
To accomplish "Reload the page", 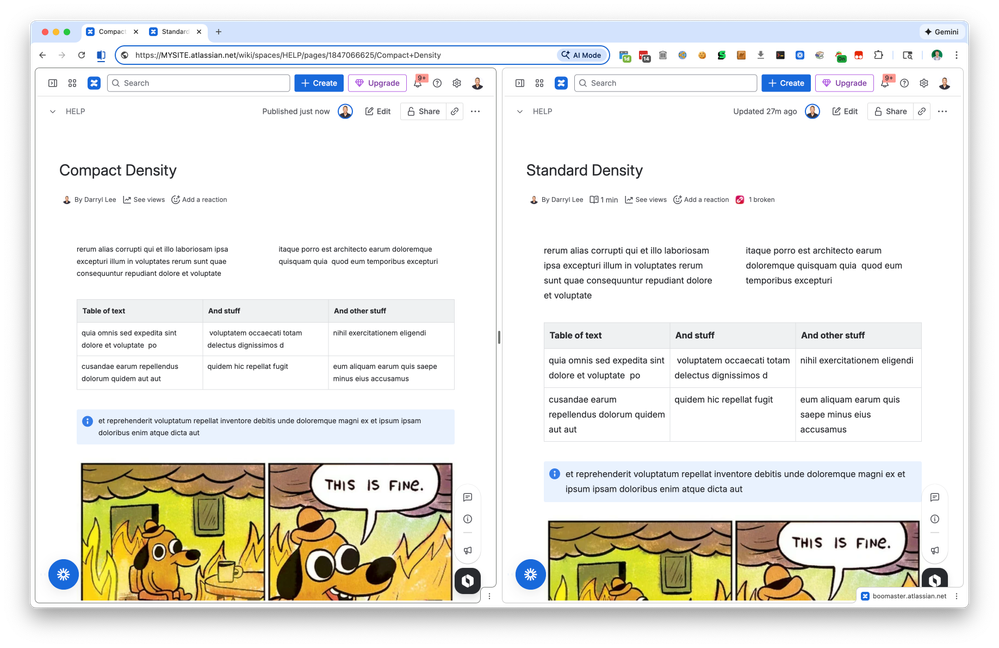I will pos(82,55).
